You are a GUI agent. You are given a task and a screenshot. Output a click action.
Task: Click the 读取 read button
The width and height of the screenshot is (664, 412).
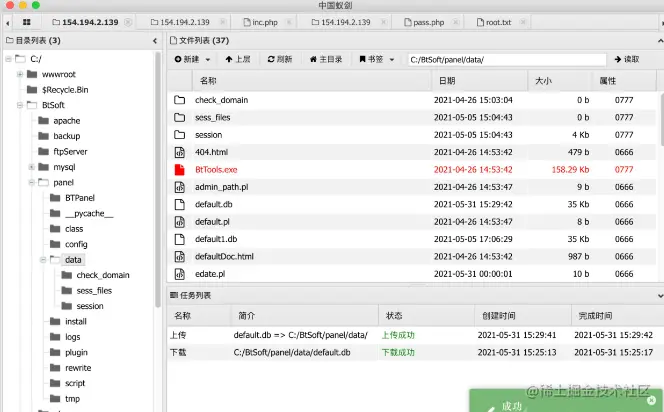click(x=627, y=59)
